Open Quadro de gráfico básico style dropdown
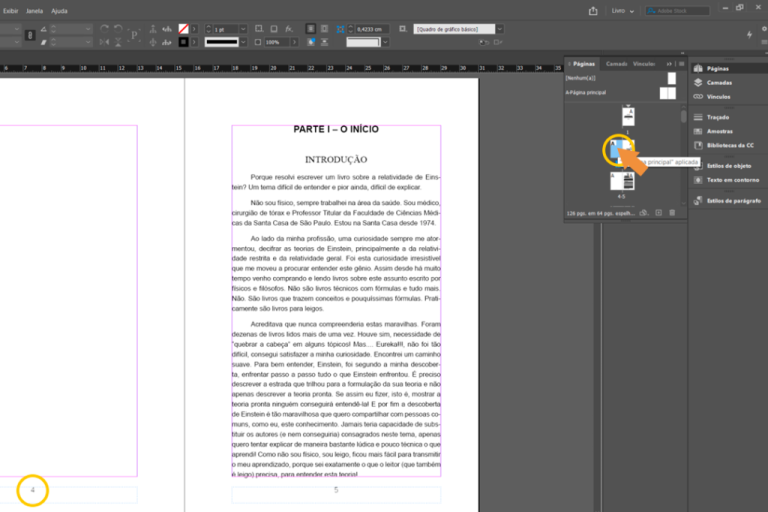The image size is (768, 512). pyautogui.click(x=500, y=29)
